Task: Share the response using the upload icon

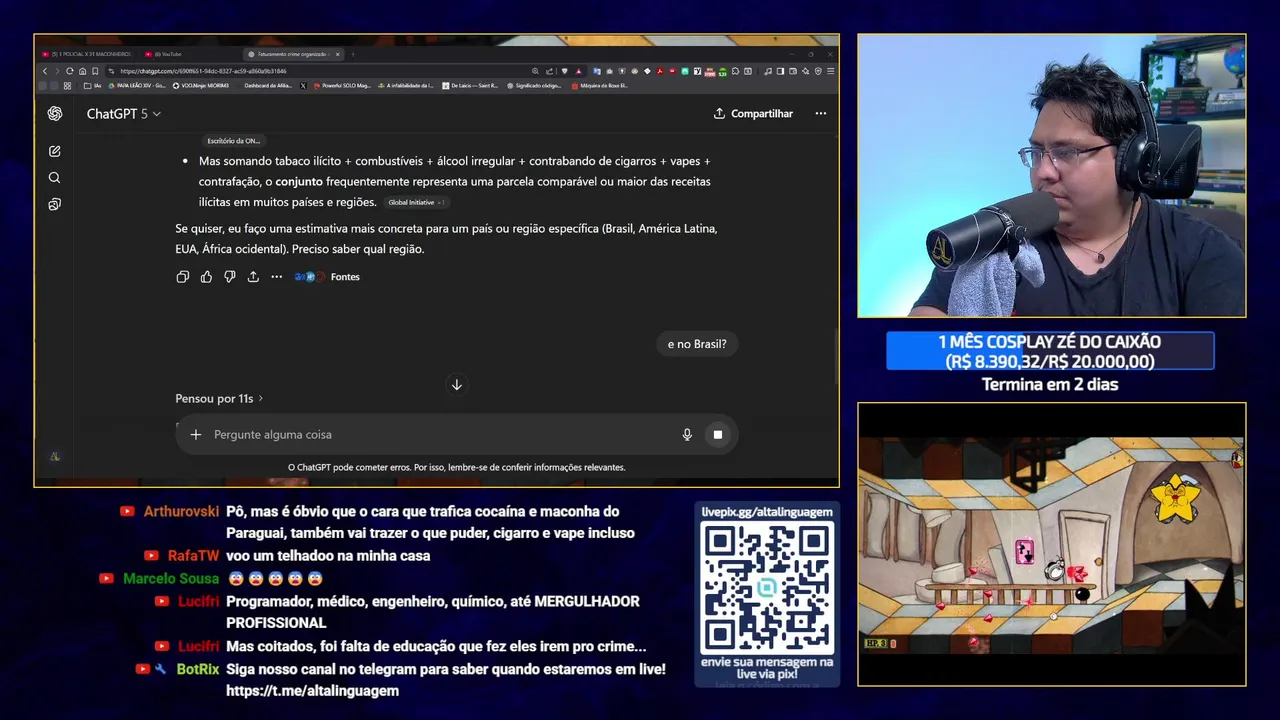Action: pos(253,277)
